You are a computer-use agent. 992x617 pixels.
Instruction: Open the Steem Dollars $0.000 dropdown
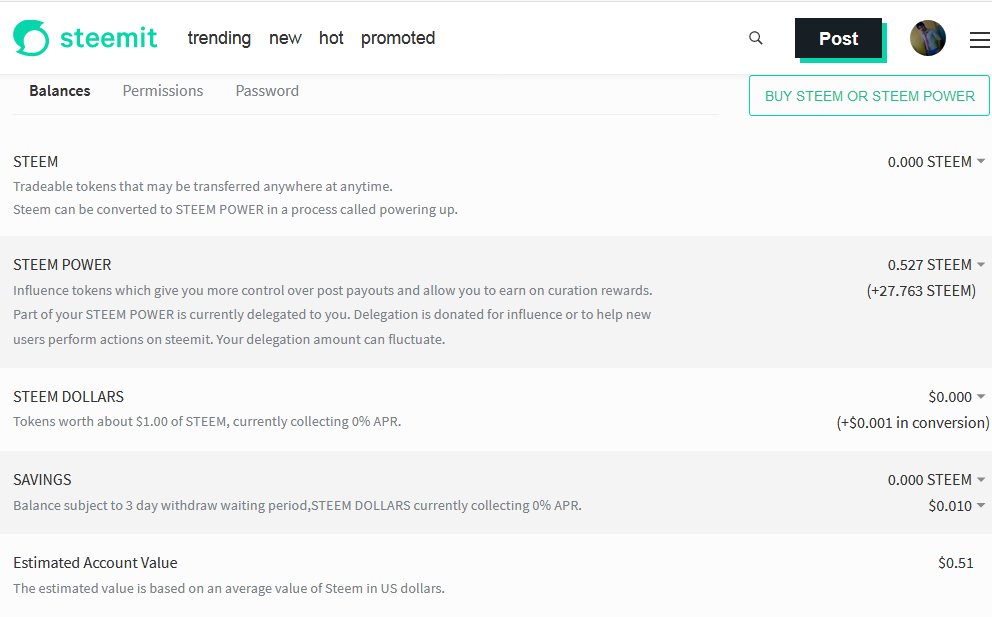(957, 397)
